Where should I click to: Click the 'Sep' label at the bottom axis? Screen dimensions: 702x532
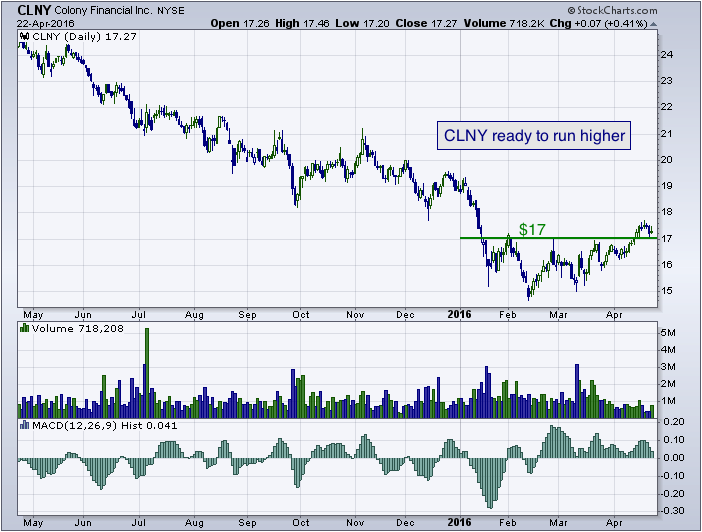[x=247, y=523]
